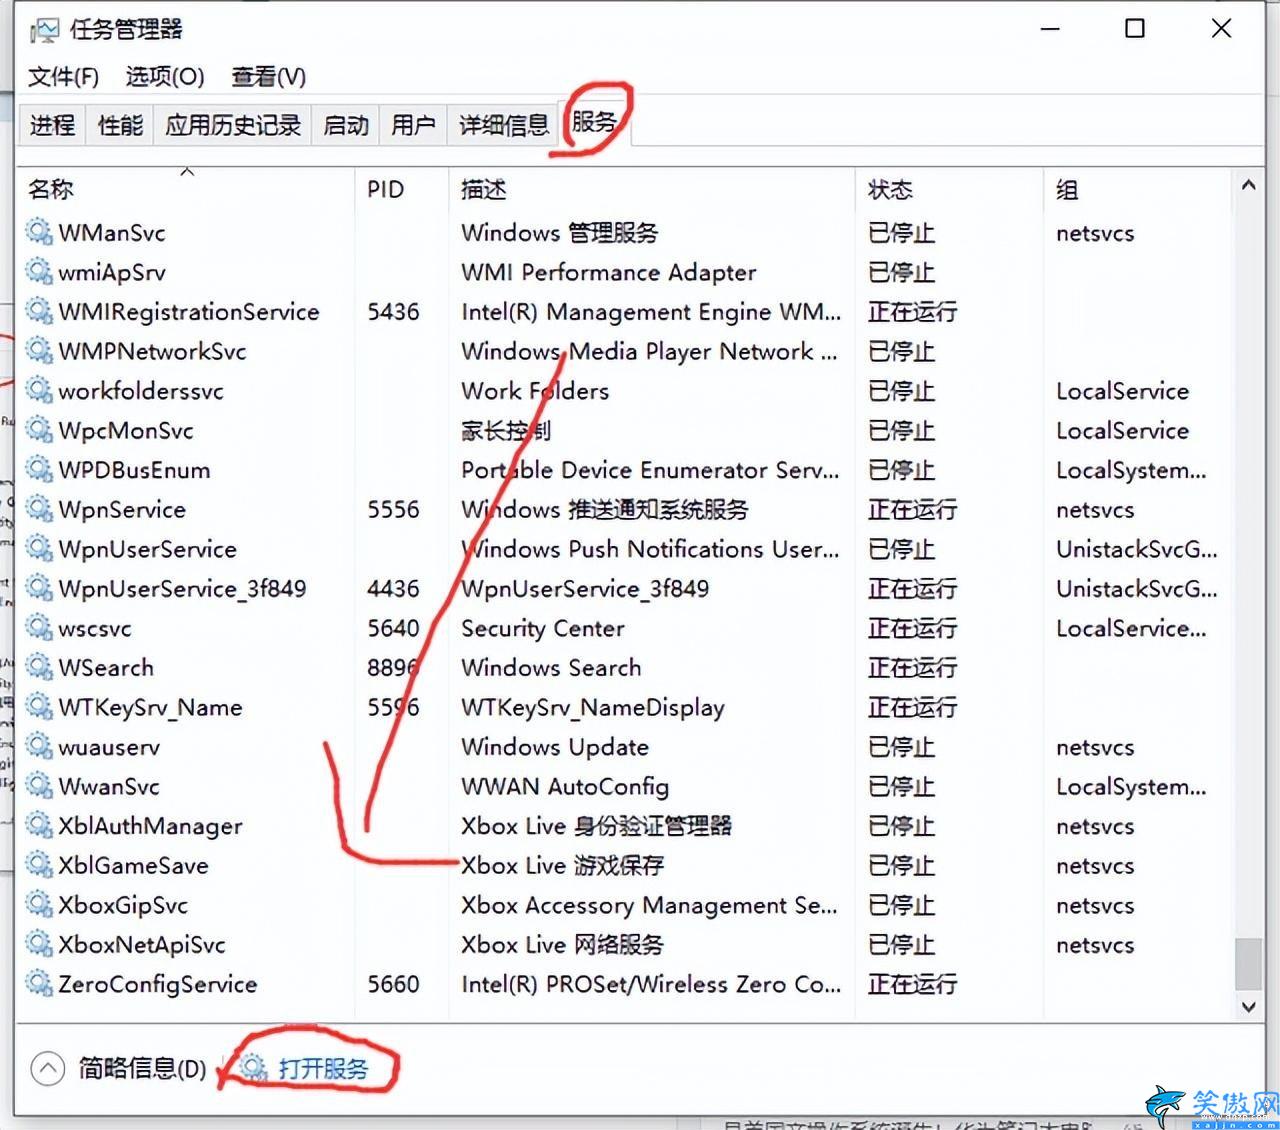Click the scrollbar down arrow
1280x1130 pixels.
pos(1248,1007)
